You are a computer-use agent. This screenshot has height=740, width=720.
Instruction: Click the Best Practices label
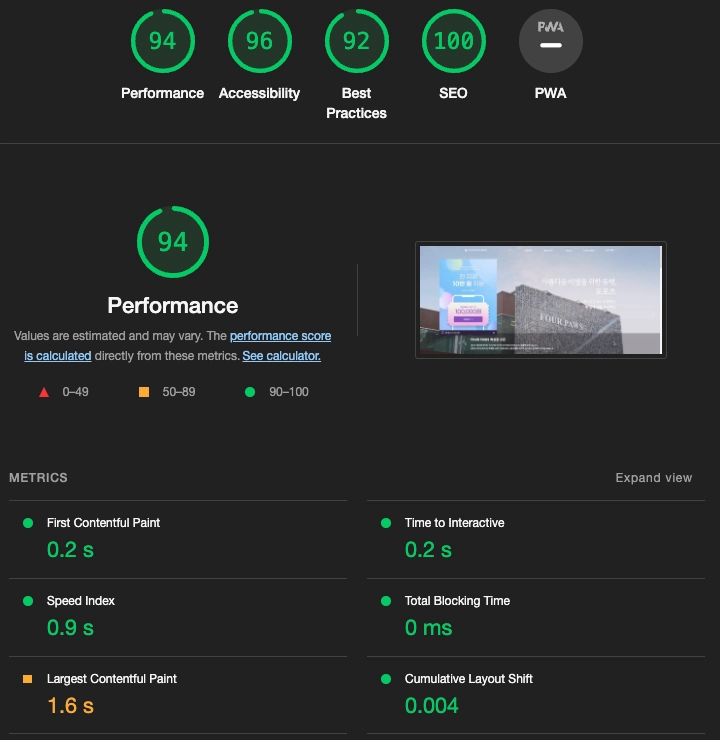[x=356, y=103]
